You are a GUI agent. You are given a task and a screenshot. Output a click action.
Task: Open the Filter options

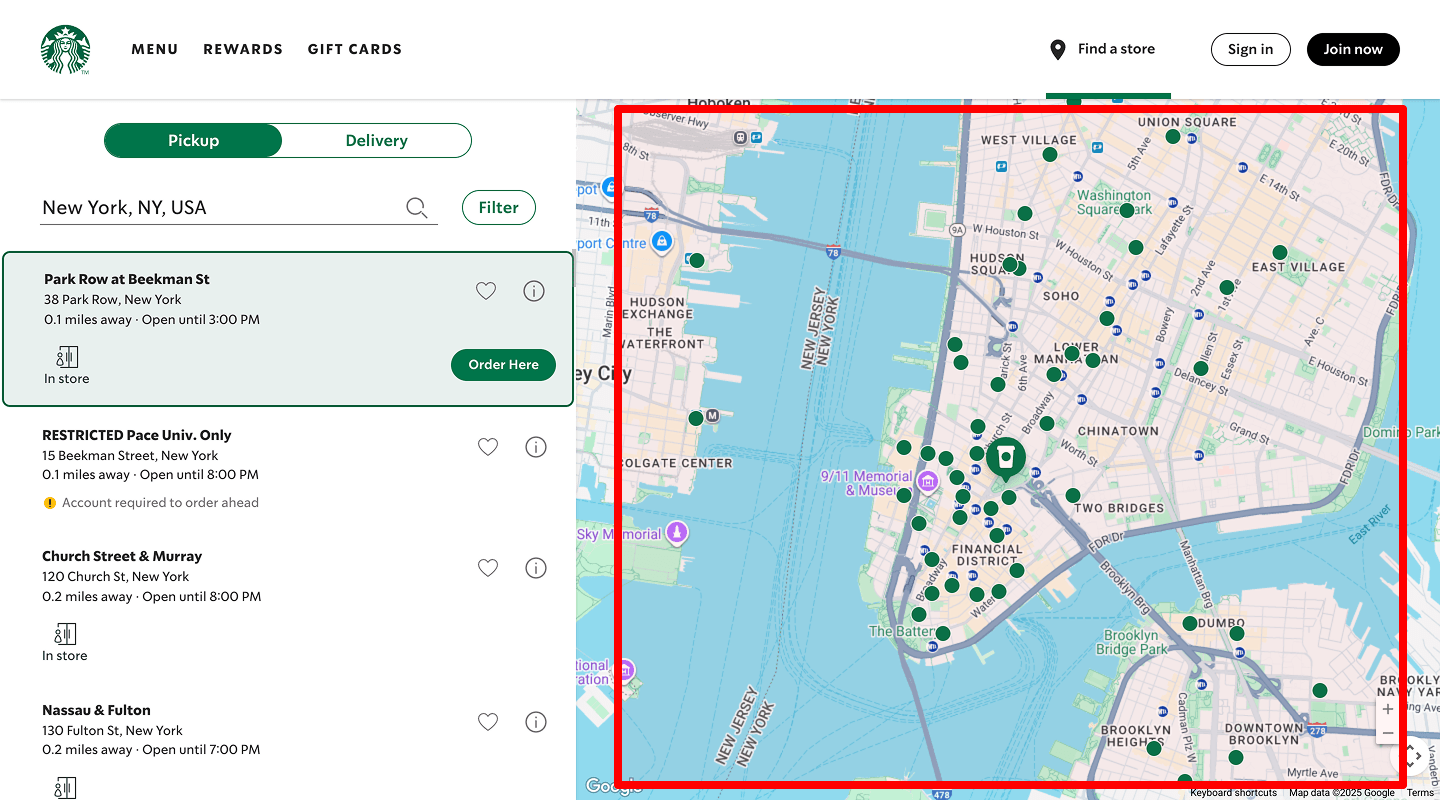pos(498,207)
